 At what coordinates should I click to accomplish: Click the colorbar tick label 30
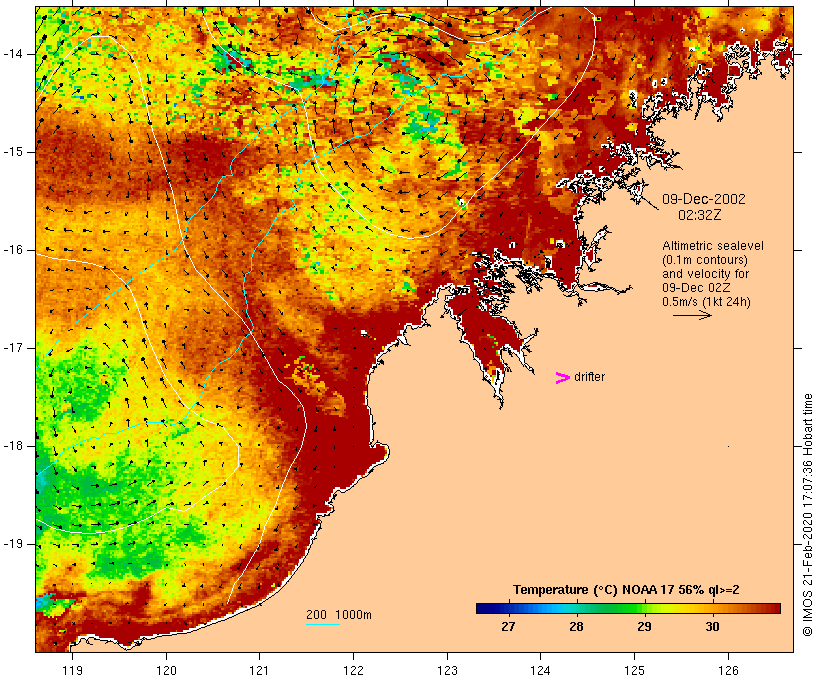[x=712, y=626]
